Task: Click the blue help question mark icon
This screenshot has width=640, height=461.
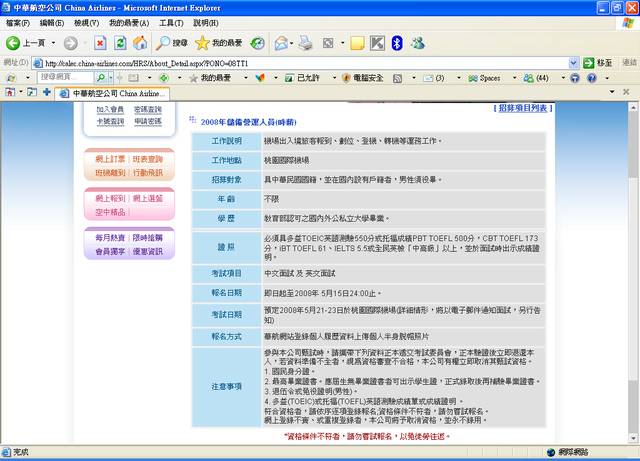Action: [592, 78]
